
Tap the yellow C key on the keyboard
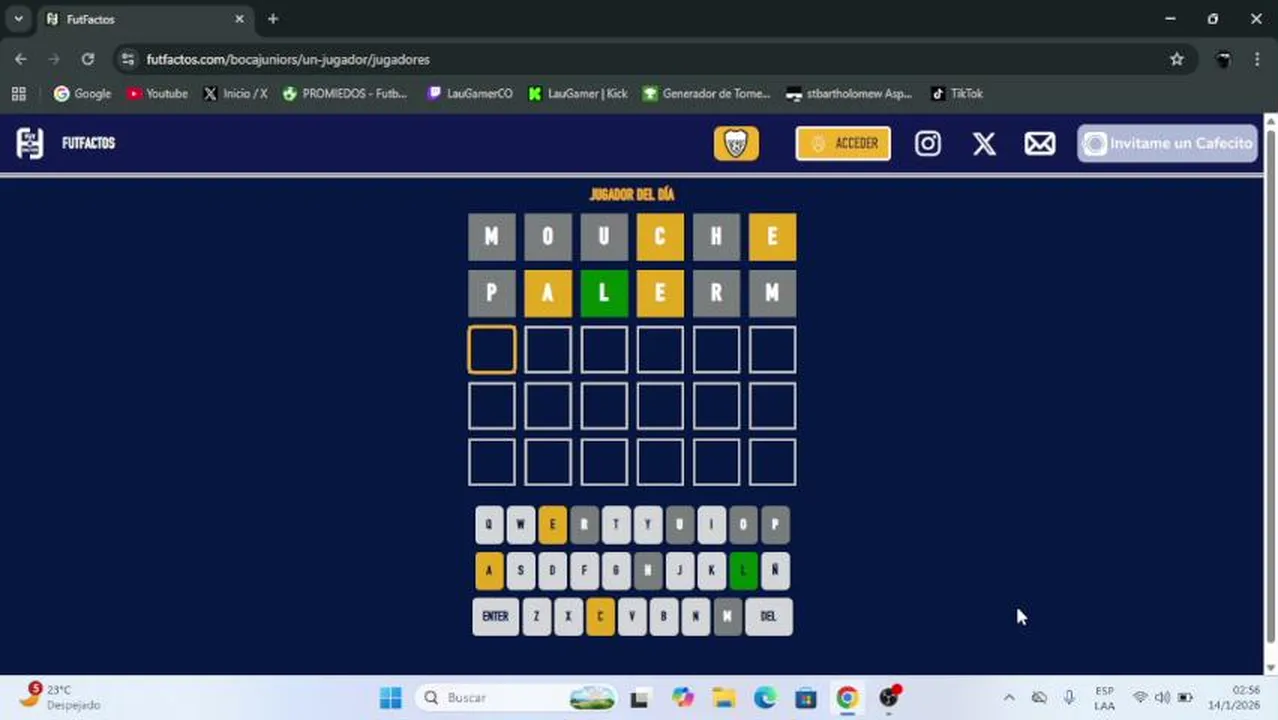pos(600,617)
